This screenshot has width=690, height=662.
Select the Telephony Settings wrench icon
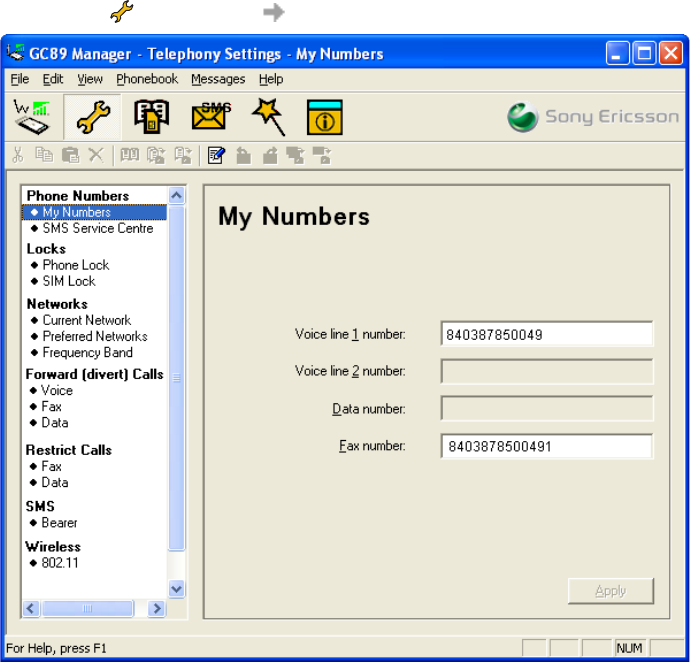click(x=93, y=117)
